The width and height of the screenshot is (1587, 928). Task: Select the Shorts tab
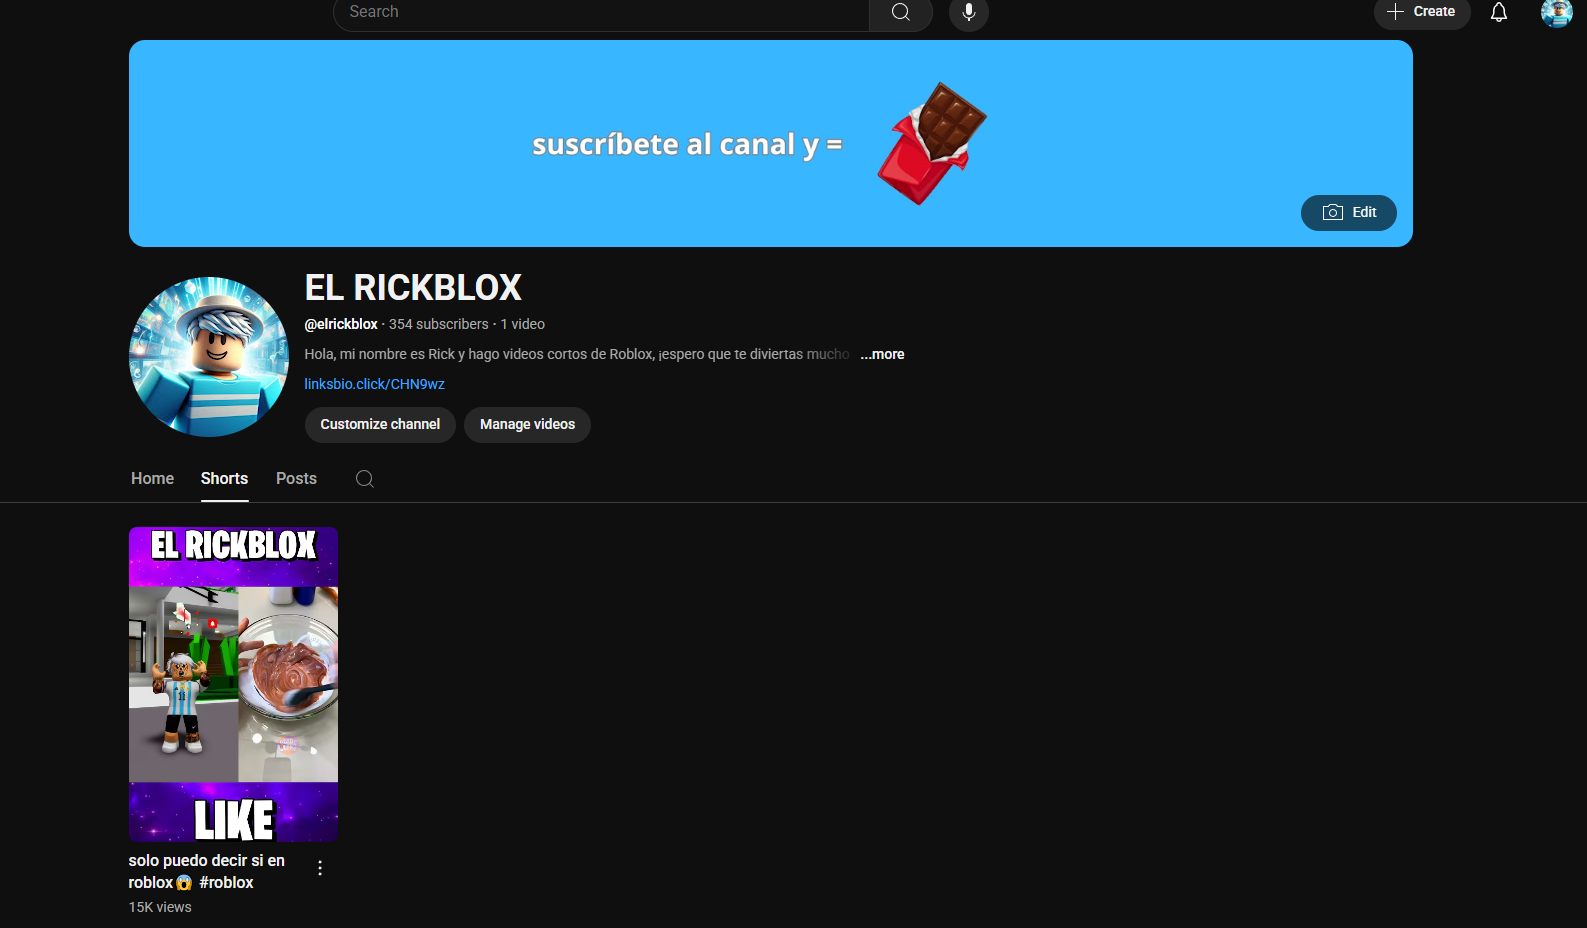coord(224,478)
